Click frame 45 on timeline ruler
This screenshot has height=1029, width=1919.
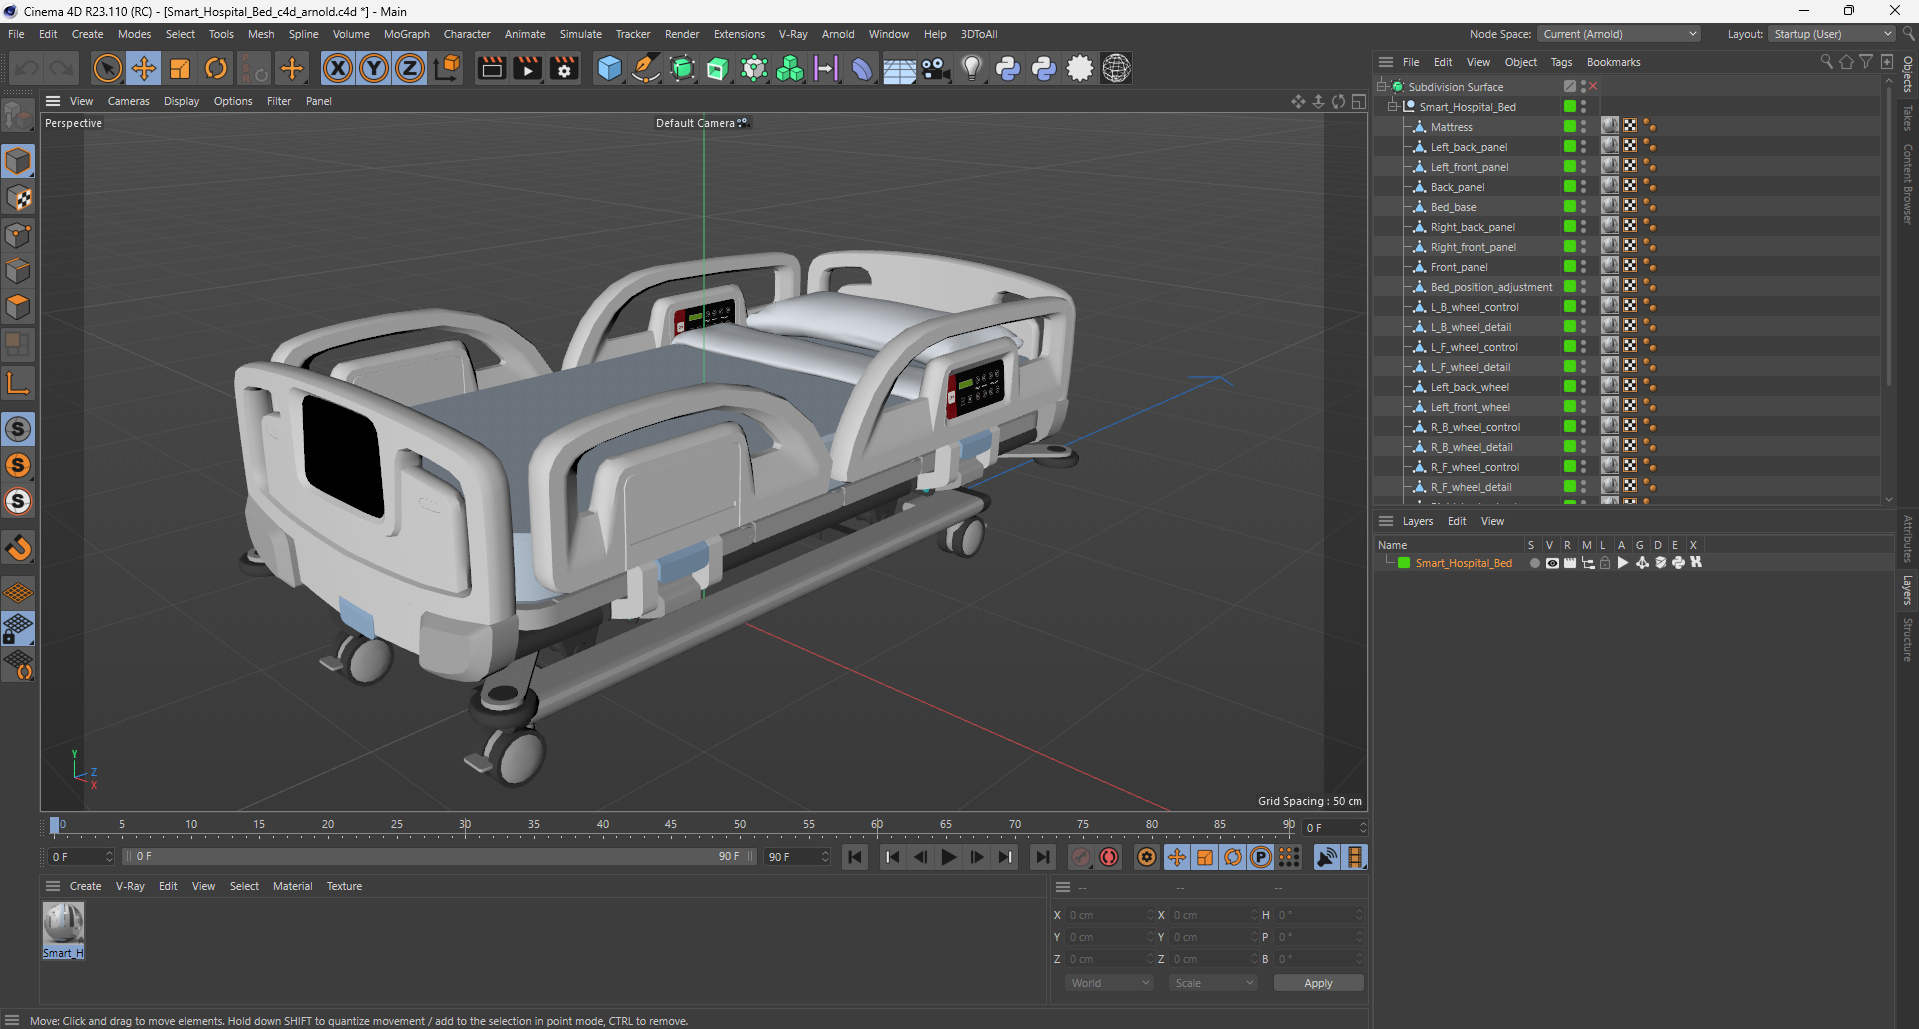[671, 825]
